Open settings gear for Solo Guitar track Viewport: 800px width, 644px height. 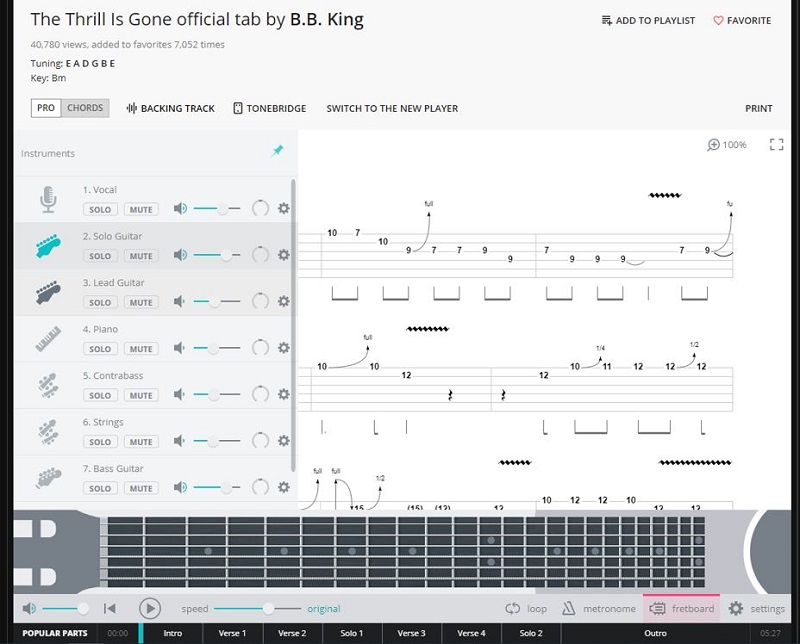(284, 255)
